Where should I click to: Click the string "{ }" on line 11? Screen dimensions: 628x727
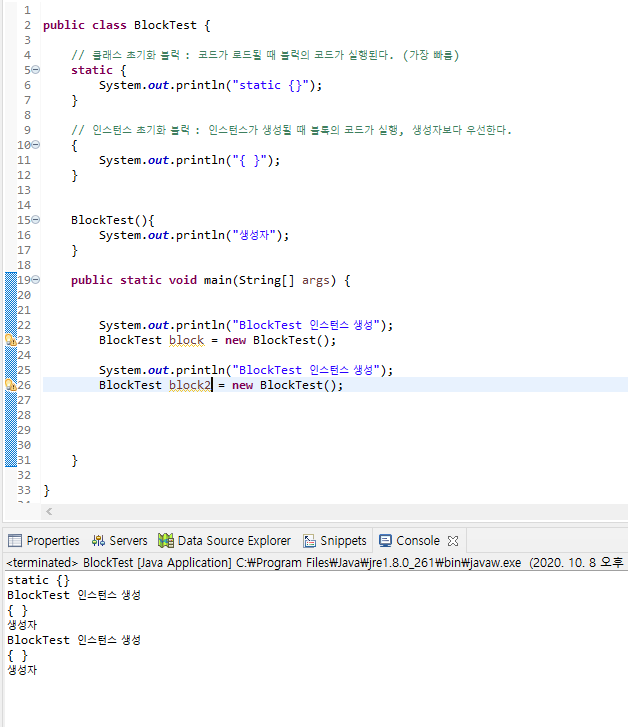click(250, 160)
